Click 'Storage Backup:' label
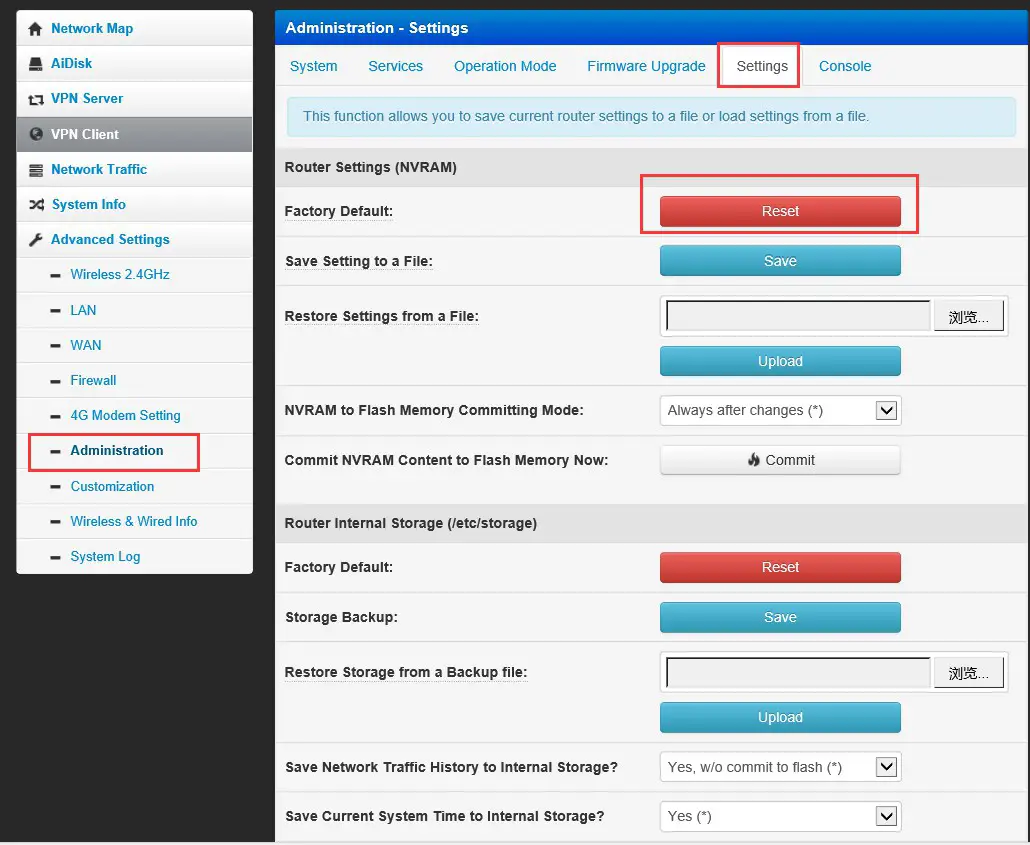1030x845 pixels. (x=342, y=618)
